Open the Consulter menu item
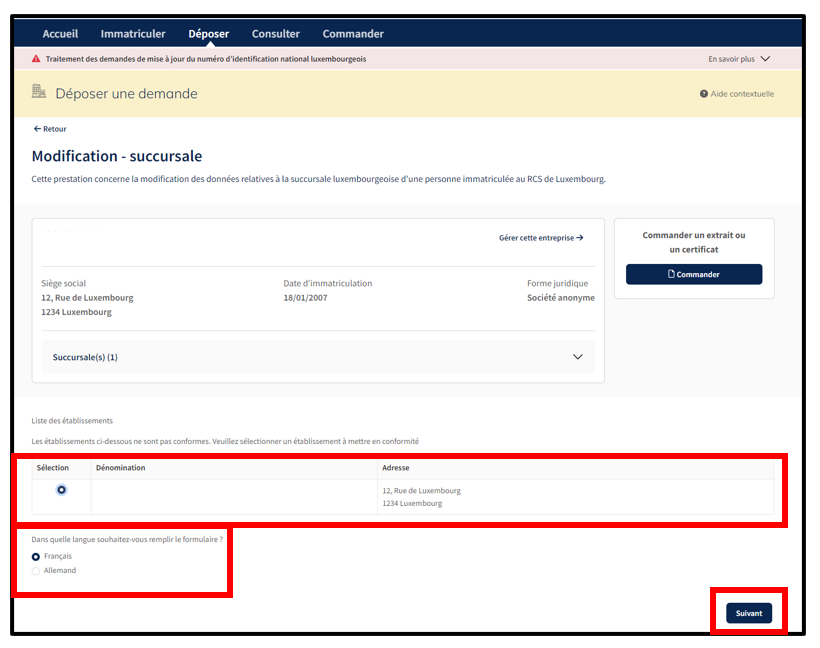The image size is (820, 648). 275,34
